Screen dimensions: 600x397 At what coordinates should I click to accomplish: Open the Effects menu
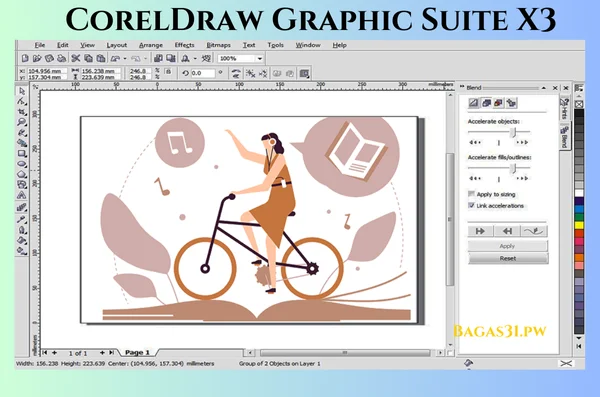coord(184,45)
